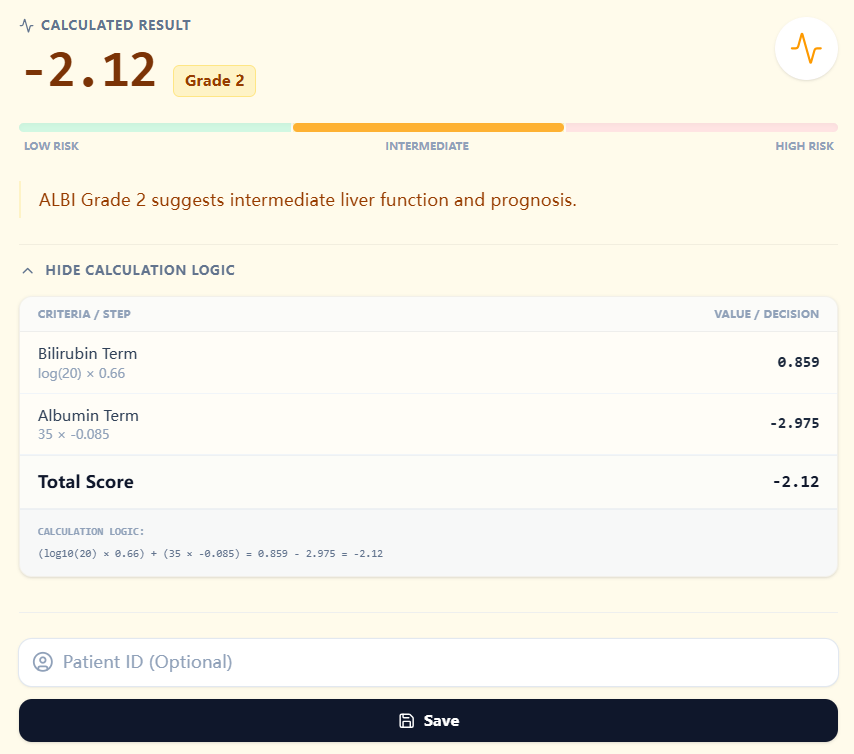Viewport: 854px width, 754px height.
Task: Click the orange intermediate bar segment
Action: [428, 128]
